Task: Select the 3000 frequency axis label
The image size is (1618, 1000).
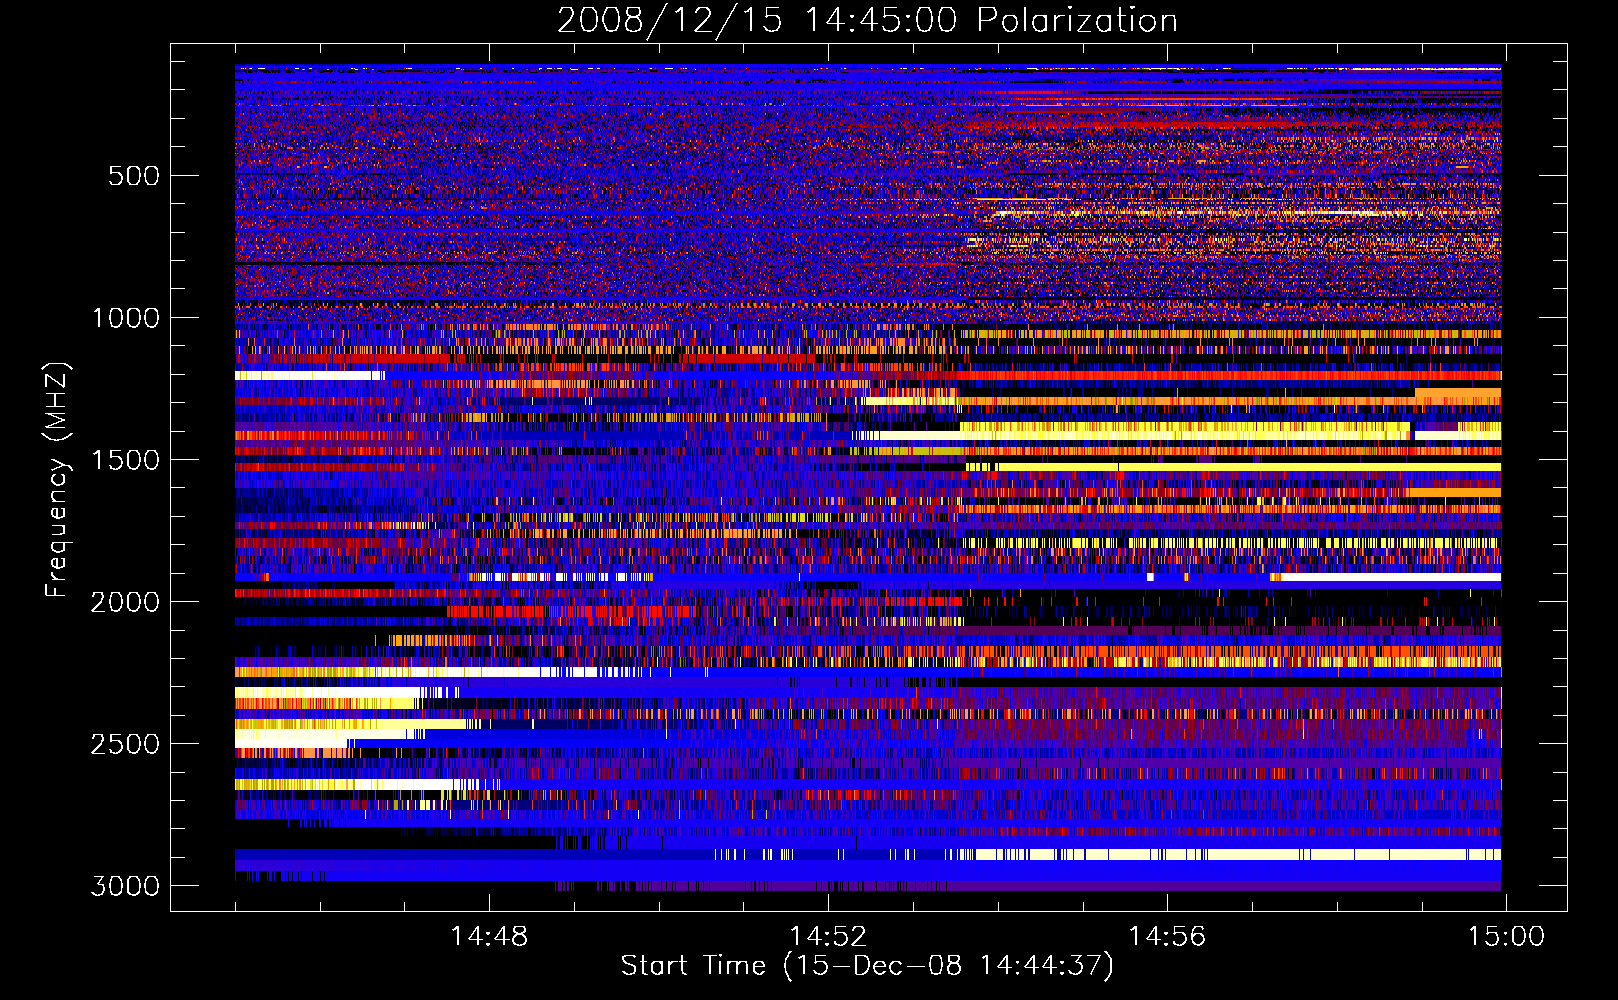Action: point(125,886)
